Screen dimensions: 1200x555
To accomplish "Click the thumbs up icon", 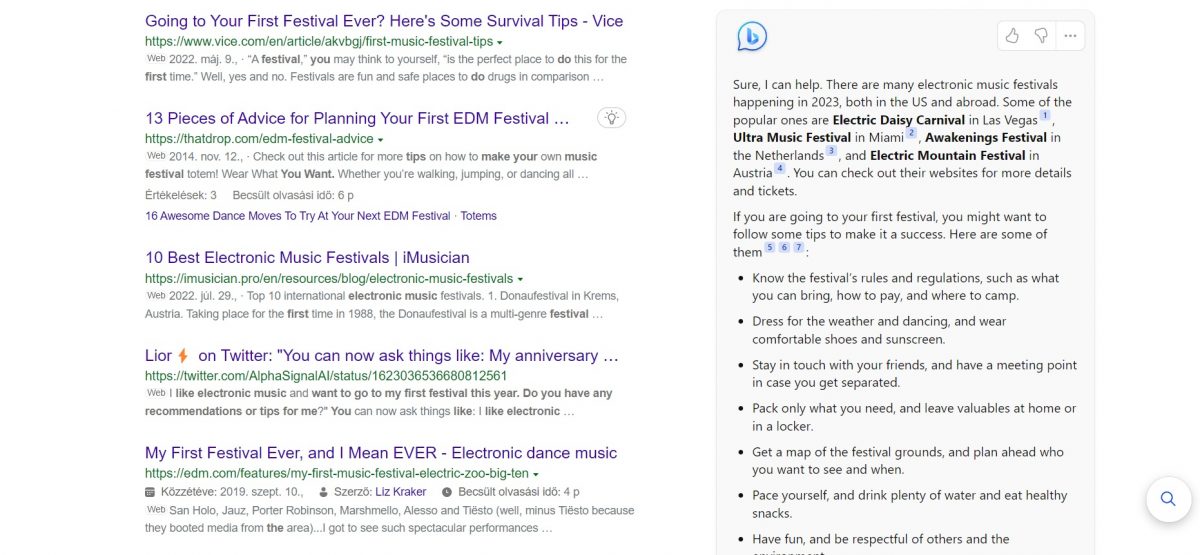I will click(1012, 36).
